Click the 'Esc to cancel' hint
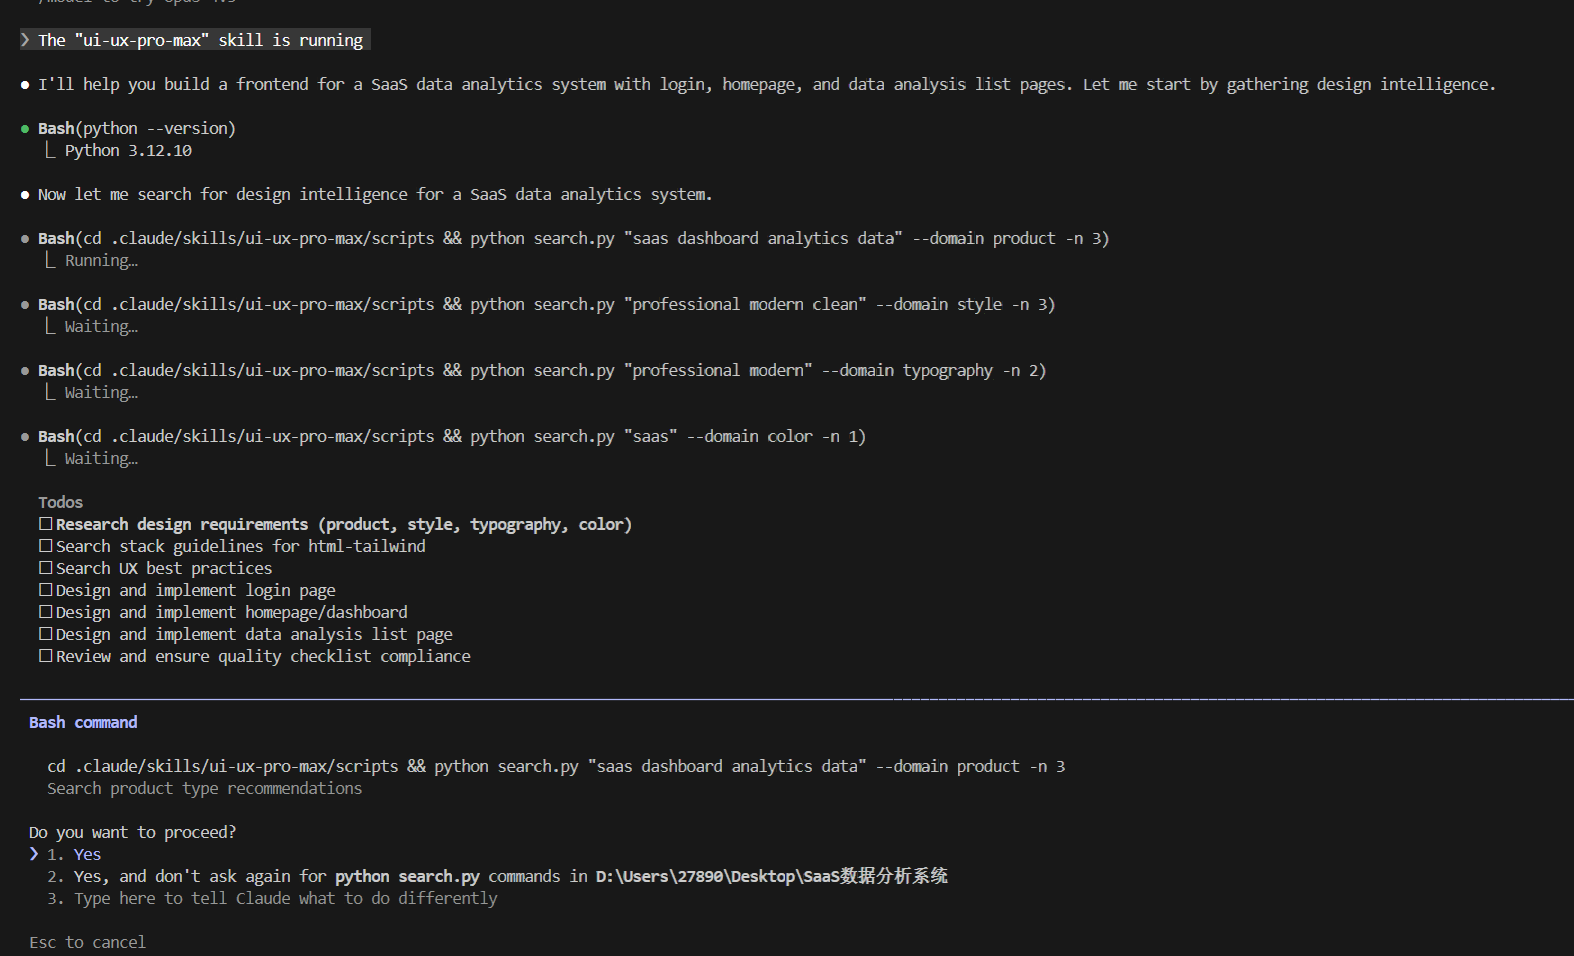The width and height of the screenshot is (1574, 956). [x=87, y=942]
